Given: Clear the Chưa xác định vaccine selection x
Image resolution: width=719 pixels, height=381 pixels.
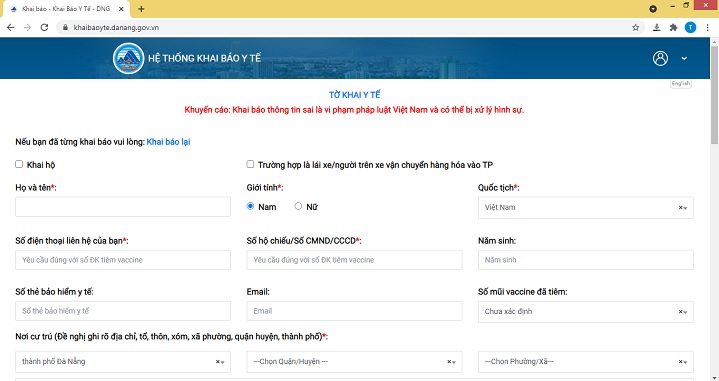Looking at the screenshot, I should (680, 312).
